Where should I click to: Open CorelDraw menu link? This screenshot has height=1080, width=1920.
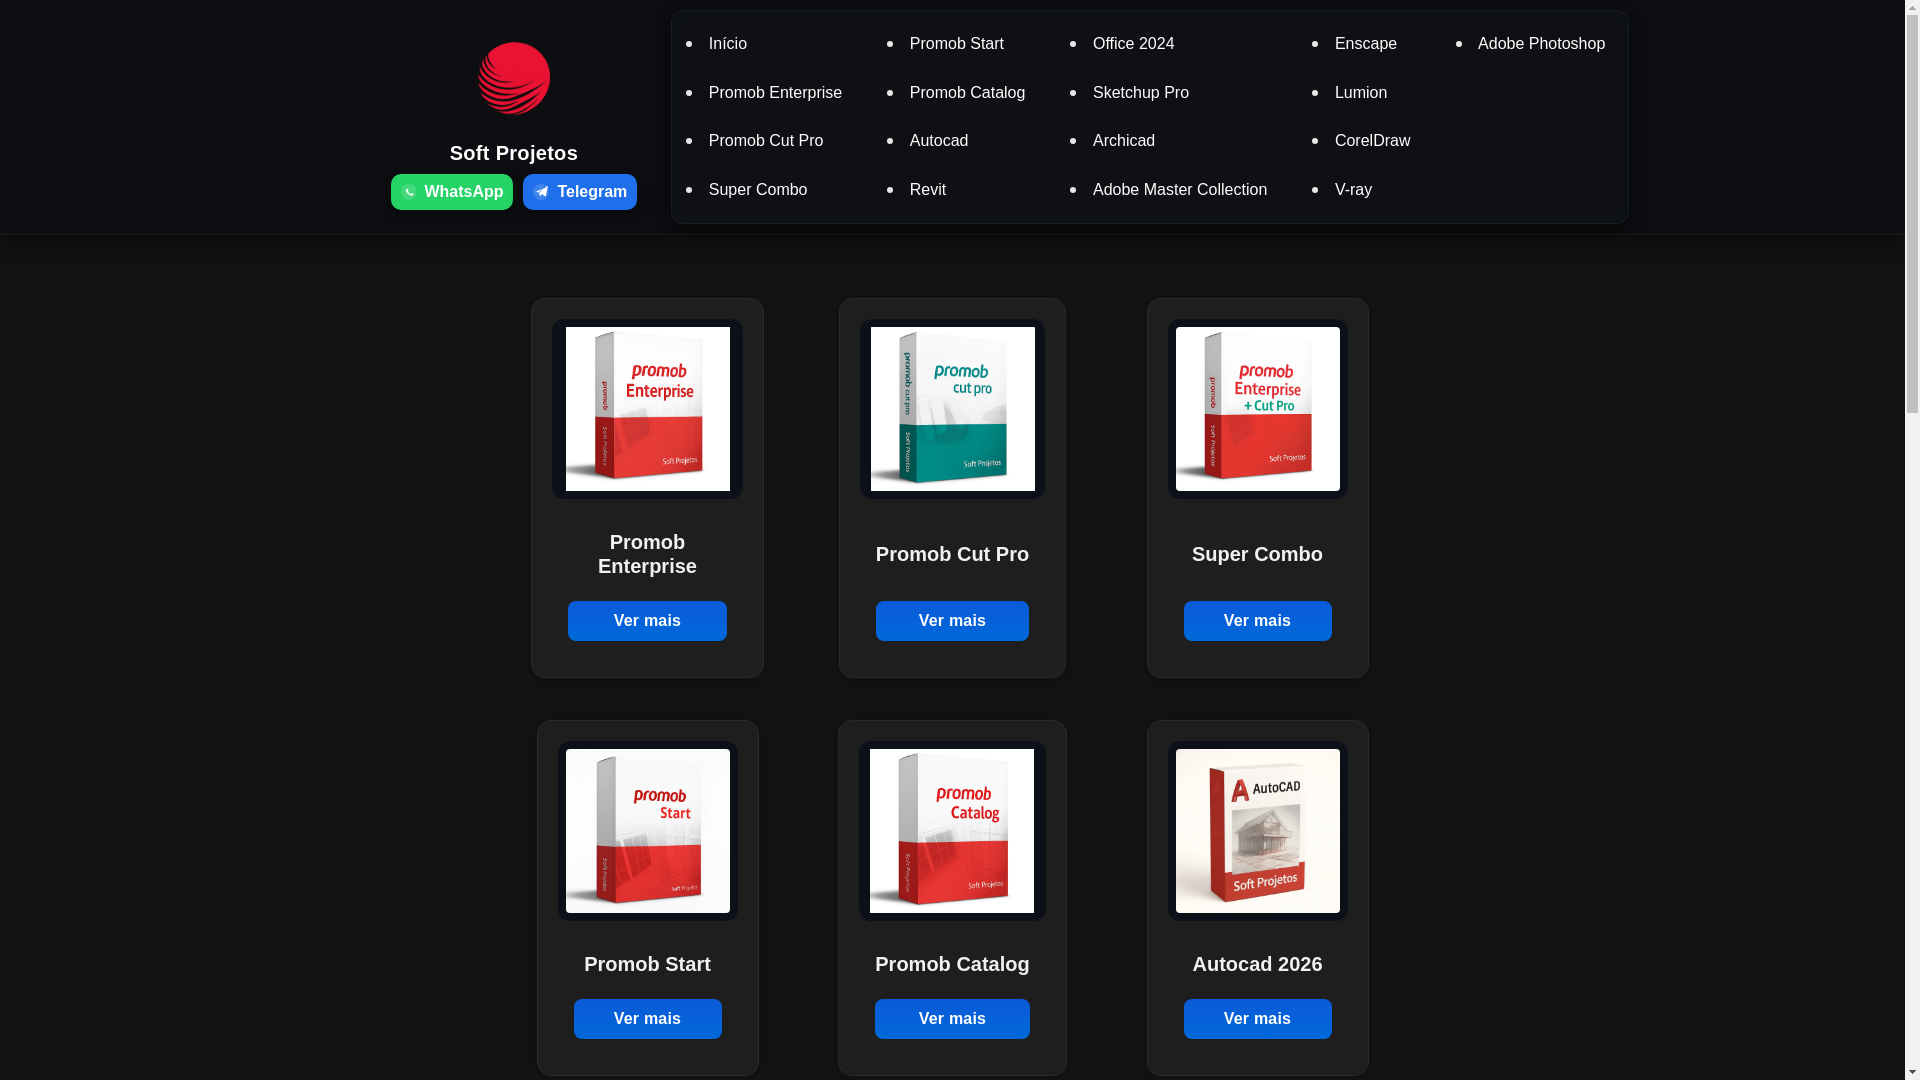(x=1372, y=141)
